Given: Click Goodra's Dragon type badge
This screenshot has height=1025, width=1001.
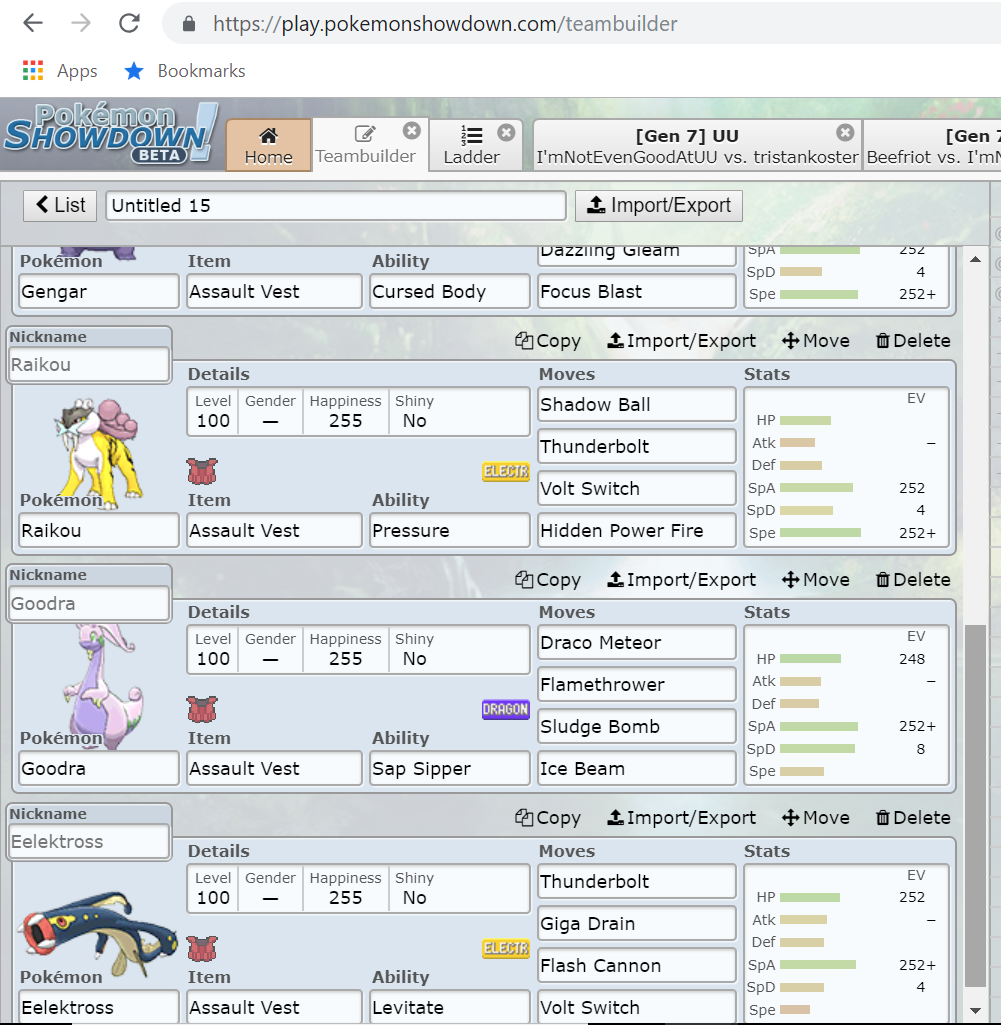Looking at the screenshot, I should pyautogui.click(x=505, y=709).
